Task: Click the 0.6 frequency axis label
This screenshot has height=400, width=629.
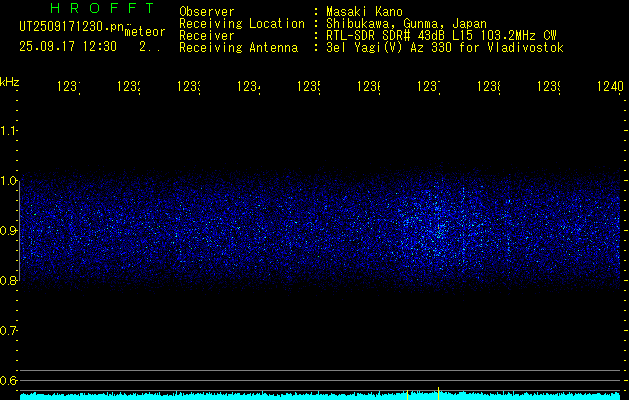Action: tap(8, 380)
